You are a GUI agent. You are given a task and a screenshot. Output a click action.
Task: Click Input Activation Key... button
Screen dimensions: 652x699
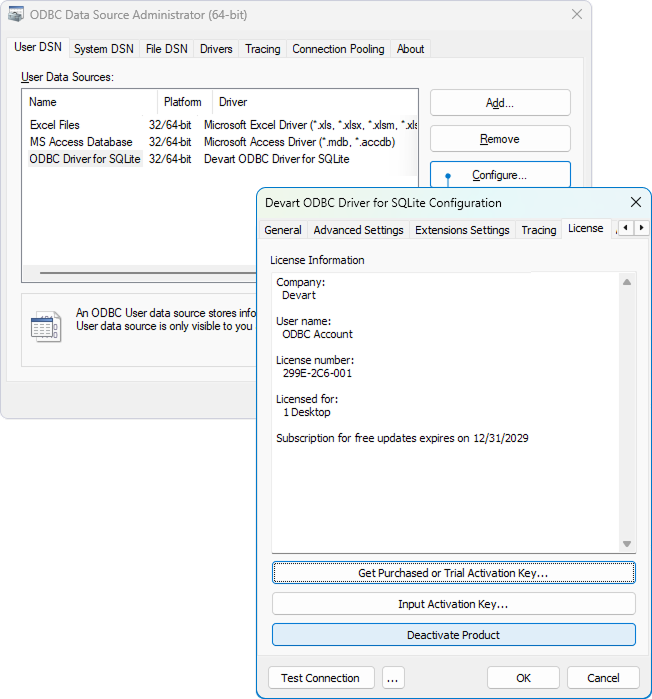click(454, 604)
